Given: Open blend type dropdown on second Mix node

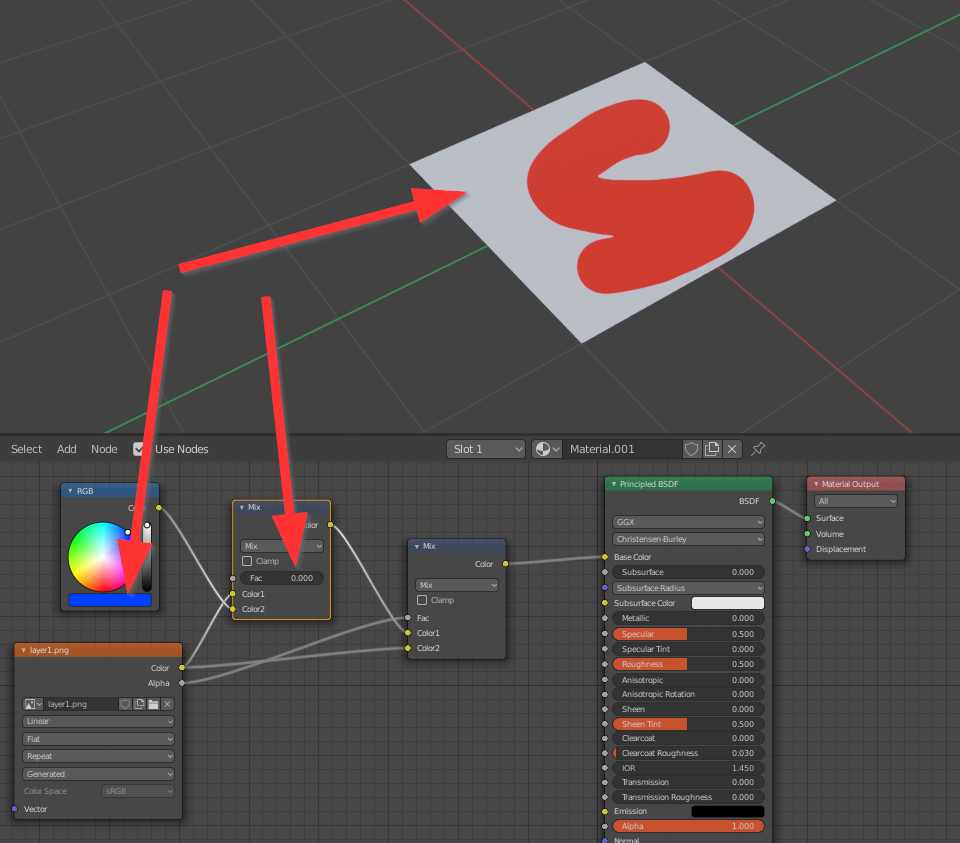Looking at the screenshot, I should [x=457, y=585].
